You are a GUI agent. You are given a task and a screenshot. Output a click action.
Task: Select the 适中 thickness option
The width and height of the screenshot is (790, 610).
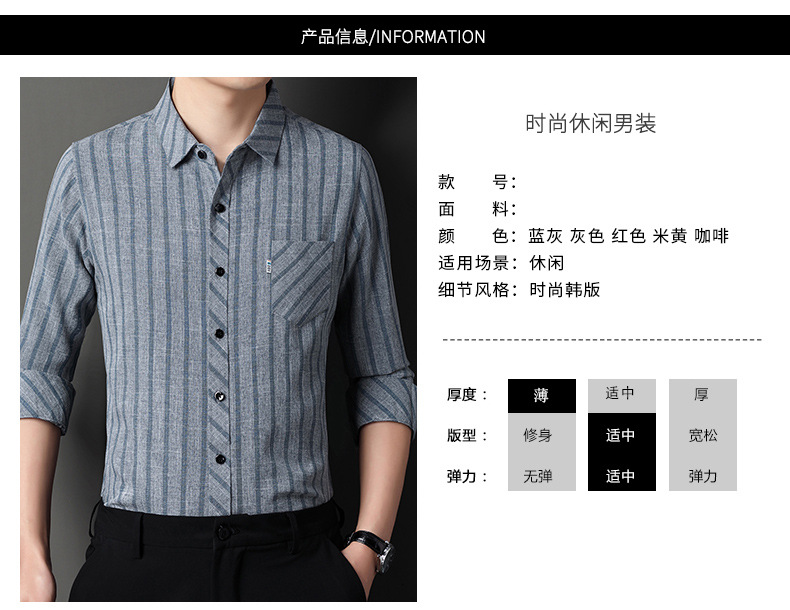622,396
